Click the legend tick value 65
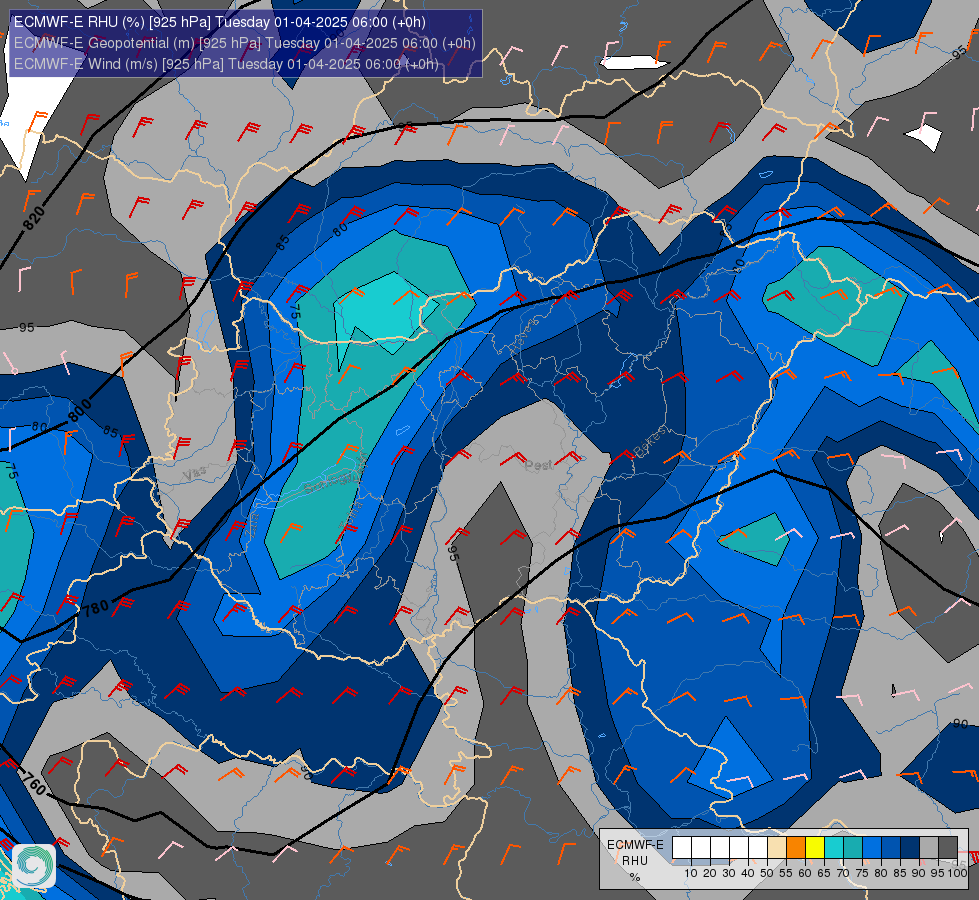The image size is (979, 900). (x=824, y=873)
